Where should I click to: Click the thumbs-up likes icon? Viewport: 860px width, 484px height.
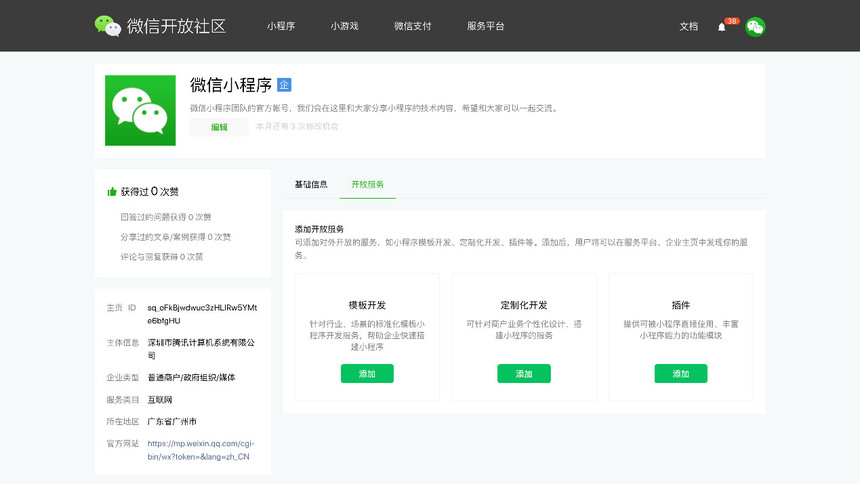point(112,192)
